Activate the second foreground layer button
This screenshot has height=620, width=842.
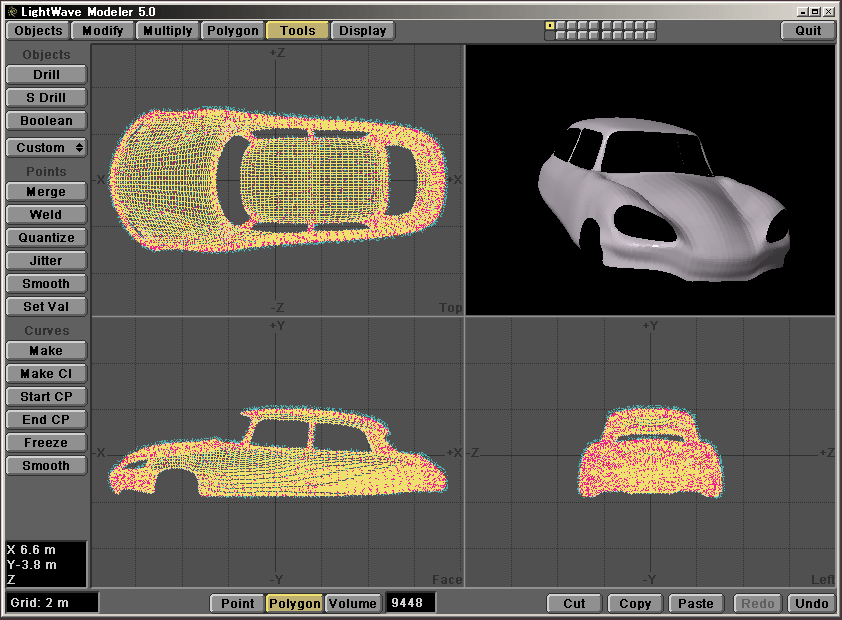click(561, 26)
